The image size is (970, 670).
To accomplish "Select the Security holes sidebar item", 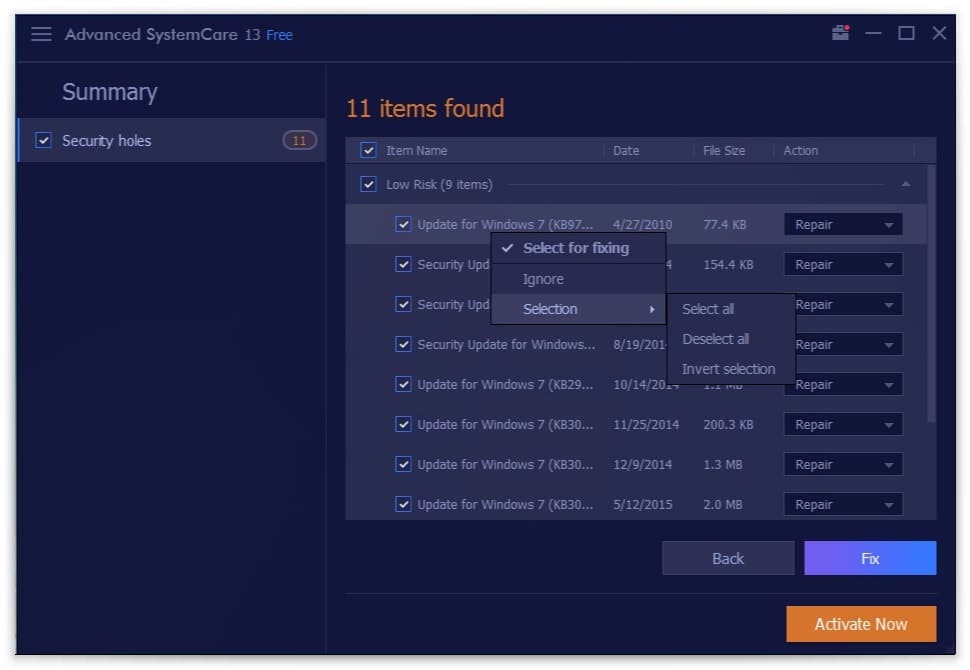I will 172,140.
